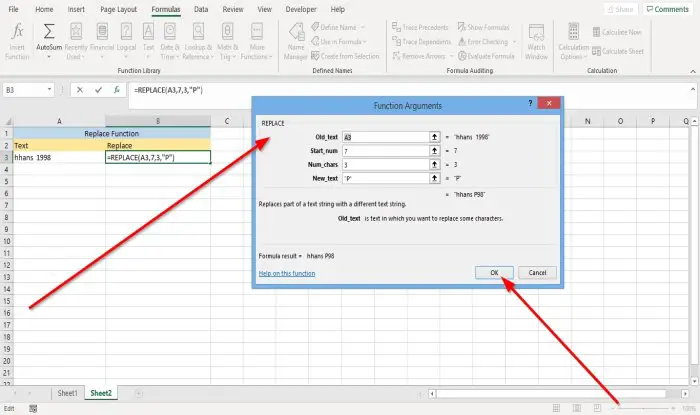Open Math & Trig functions
This screenshot has width=700, height=415.
228,41
